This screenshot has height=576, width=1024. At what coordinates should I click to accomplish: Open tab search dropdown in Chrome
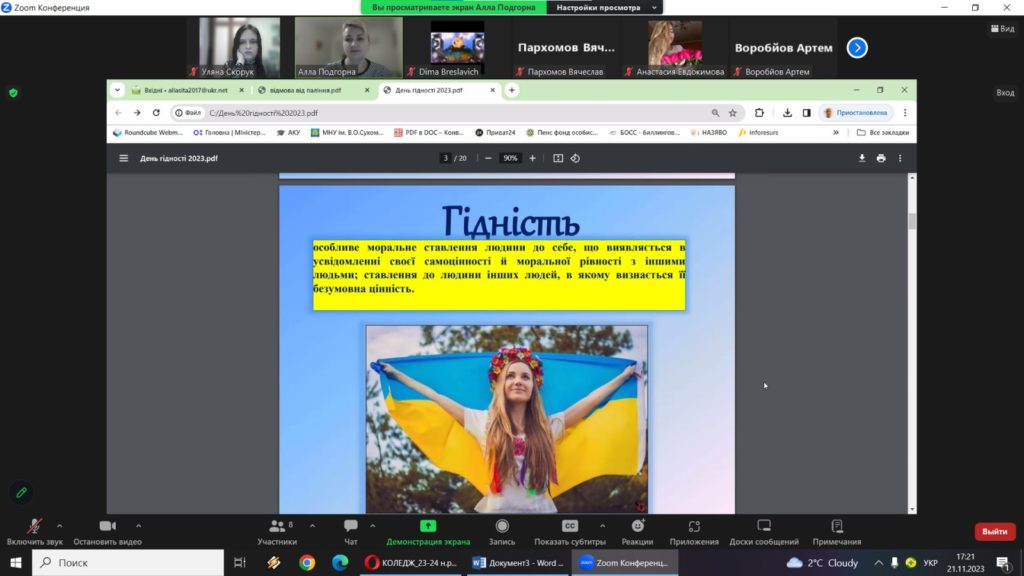coord(117,90)
